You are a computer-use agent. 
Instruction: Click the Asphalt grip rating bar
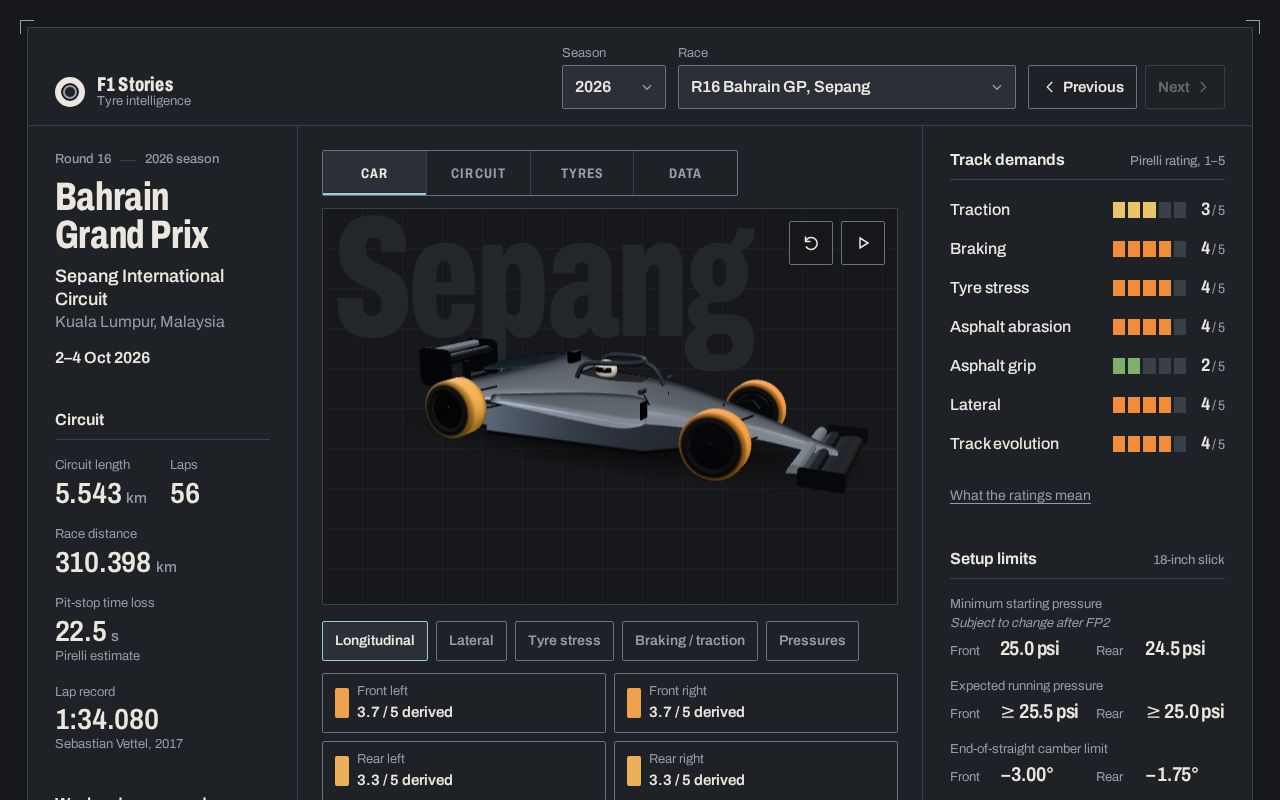(1149, 366)
